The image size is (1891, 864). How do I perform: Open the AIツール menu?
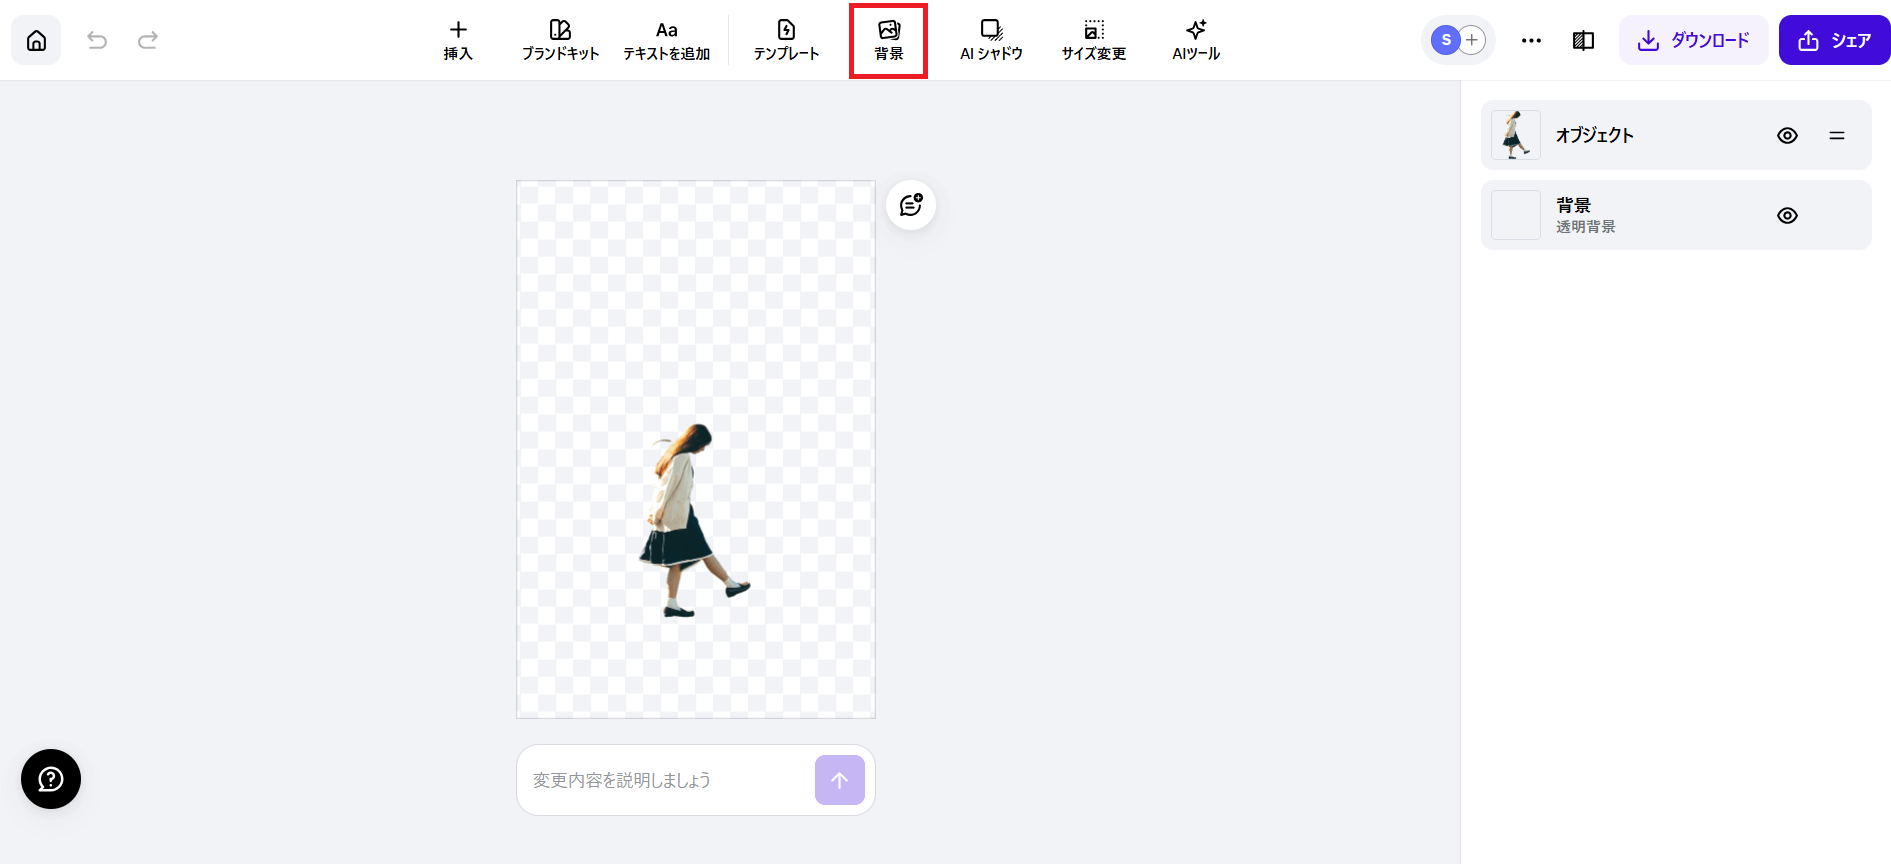(x=1196, y=40)
